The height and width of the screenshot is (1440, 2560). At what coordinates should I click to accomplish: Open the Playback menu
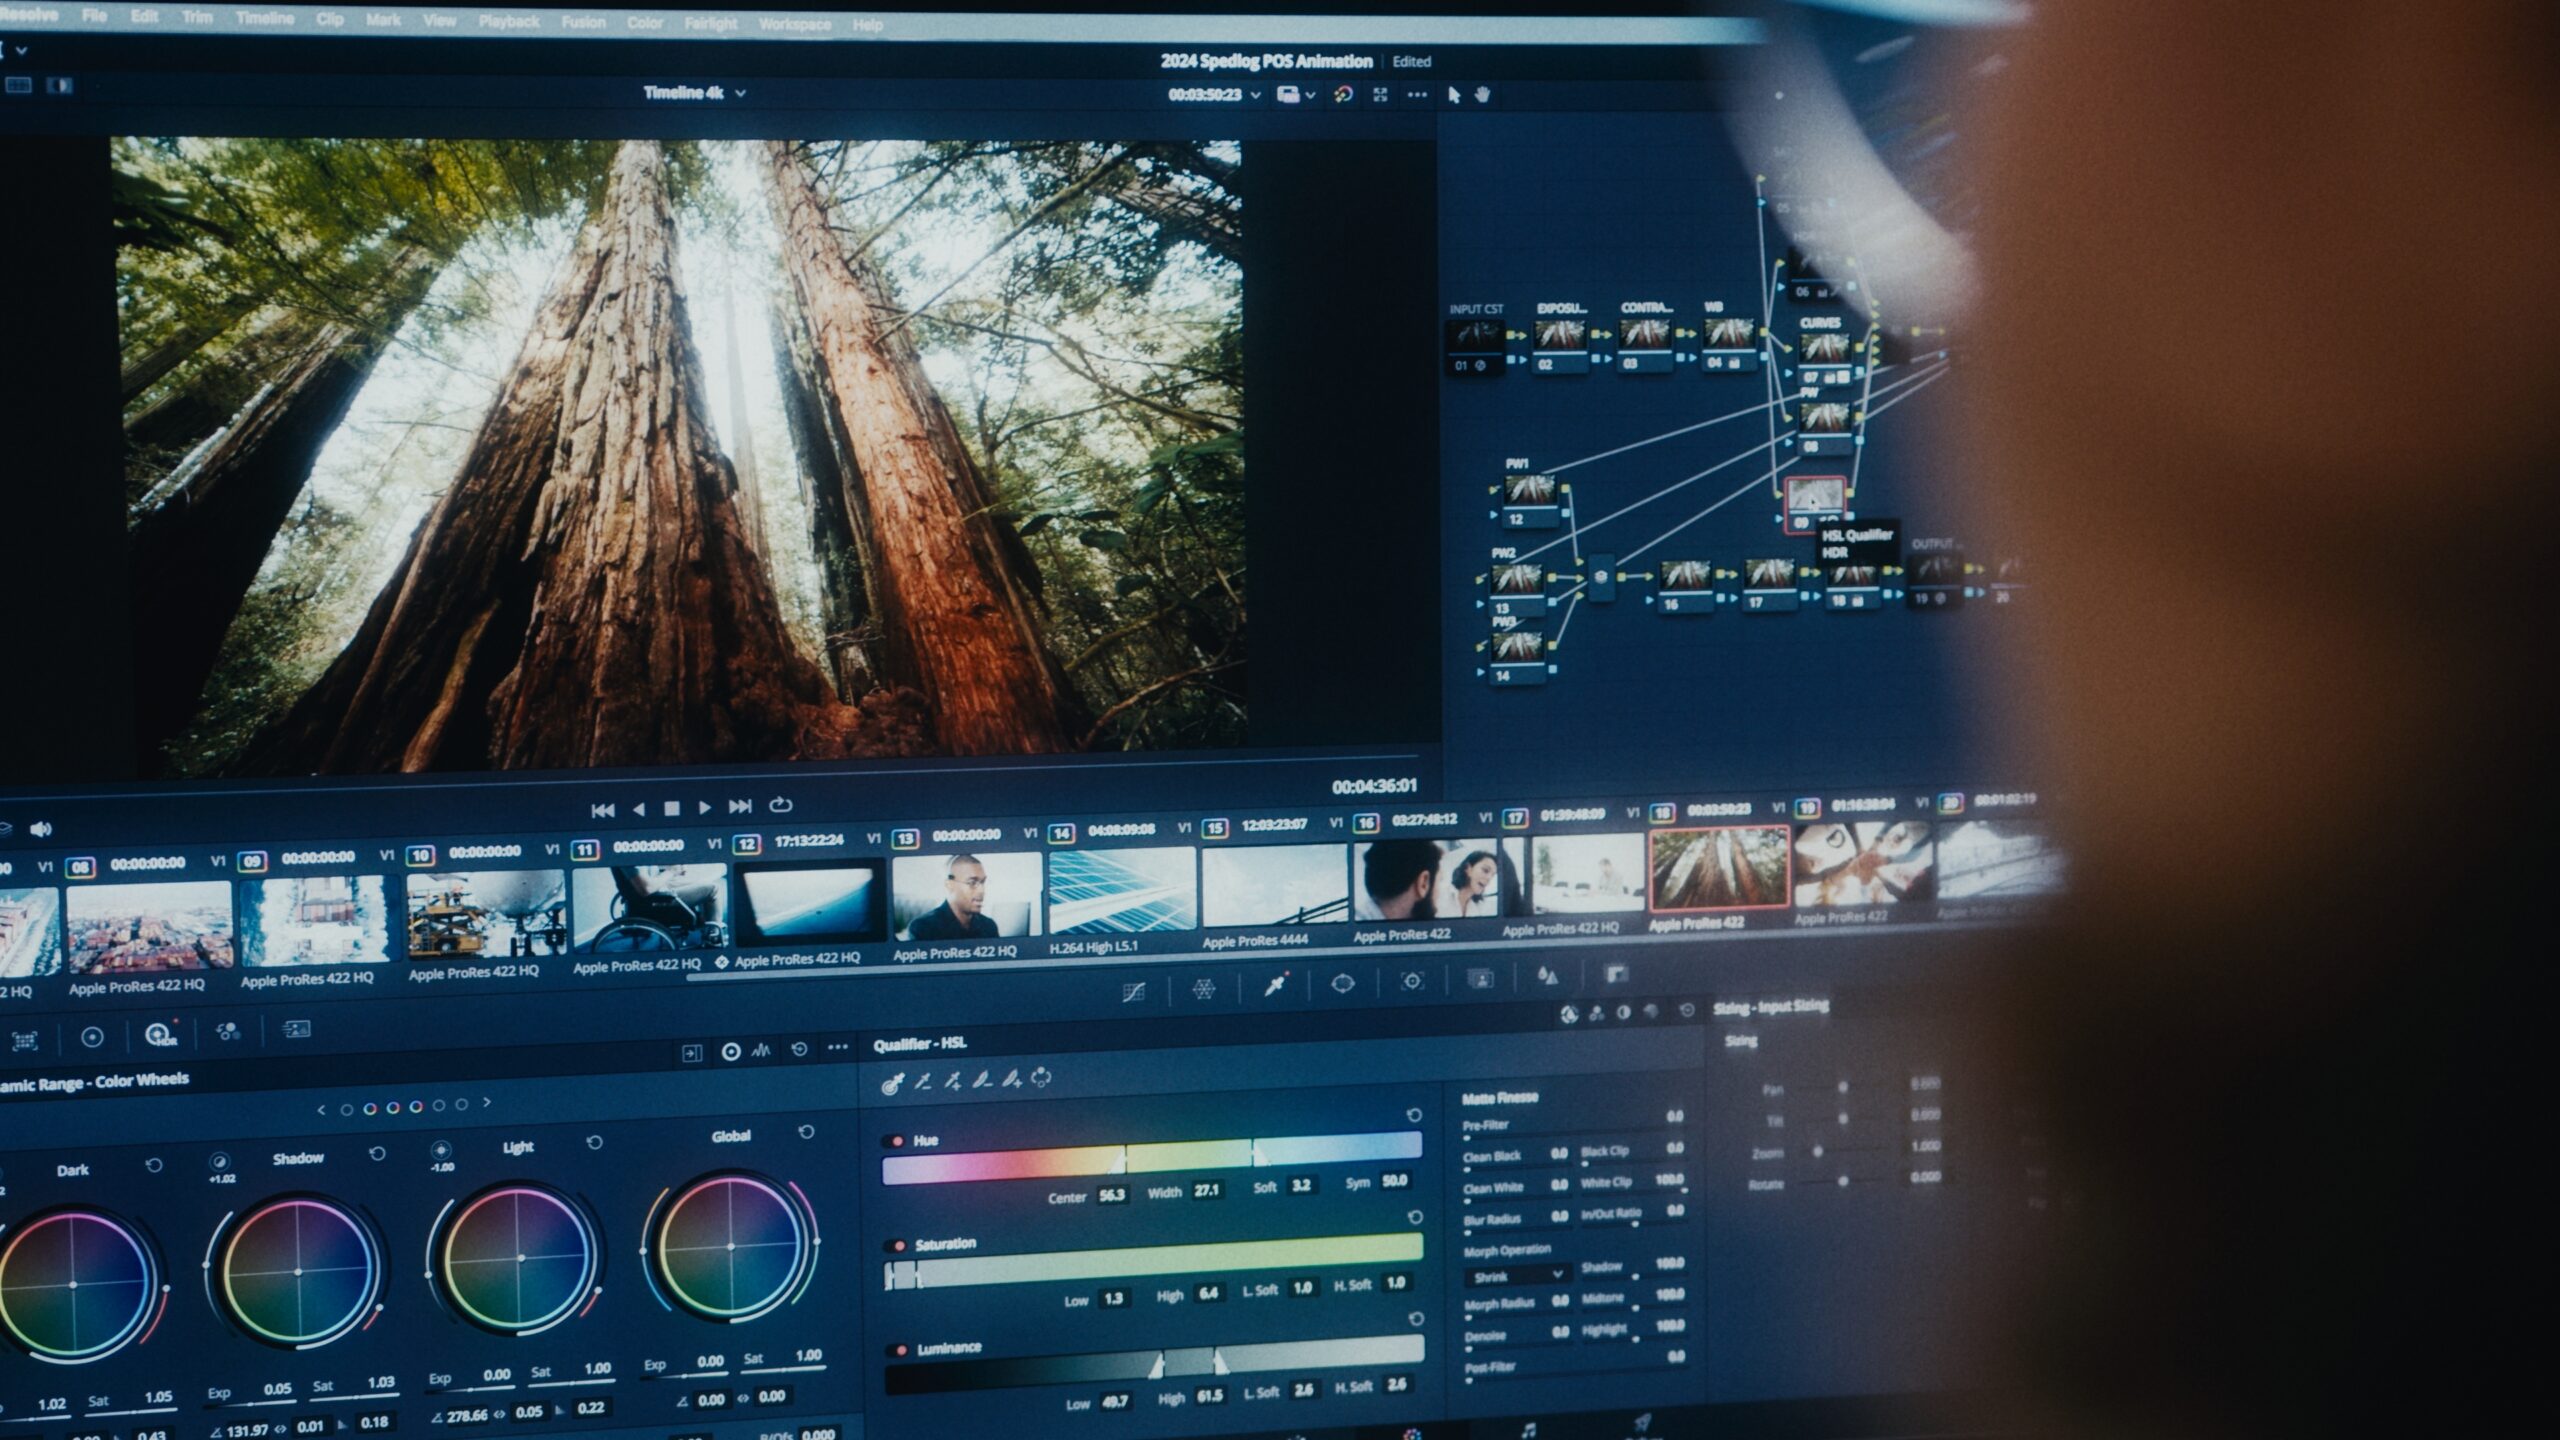tap(509, 21)
